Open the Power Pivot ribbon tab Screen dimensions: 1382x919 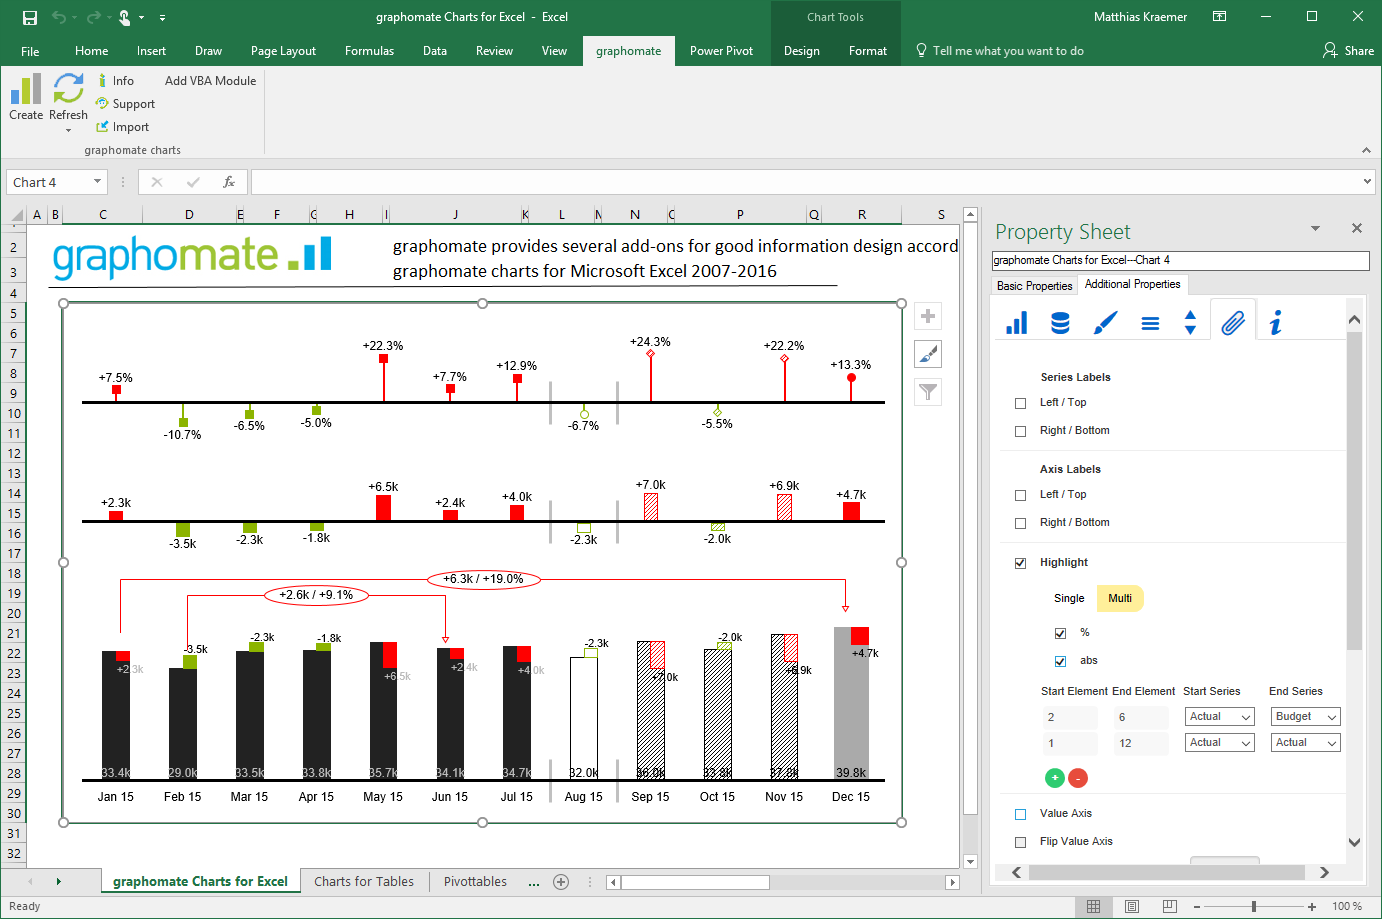(x=721, y=51)
